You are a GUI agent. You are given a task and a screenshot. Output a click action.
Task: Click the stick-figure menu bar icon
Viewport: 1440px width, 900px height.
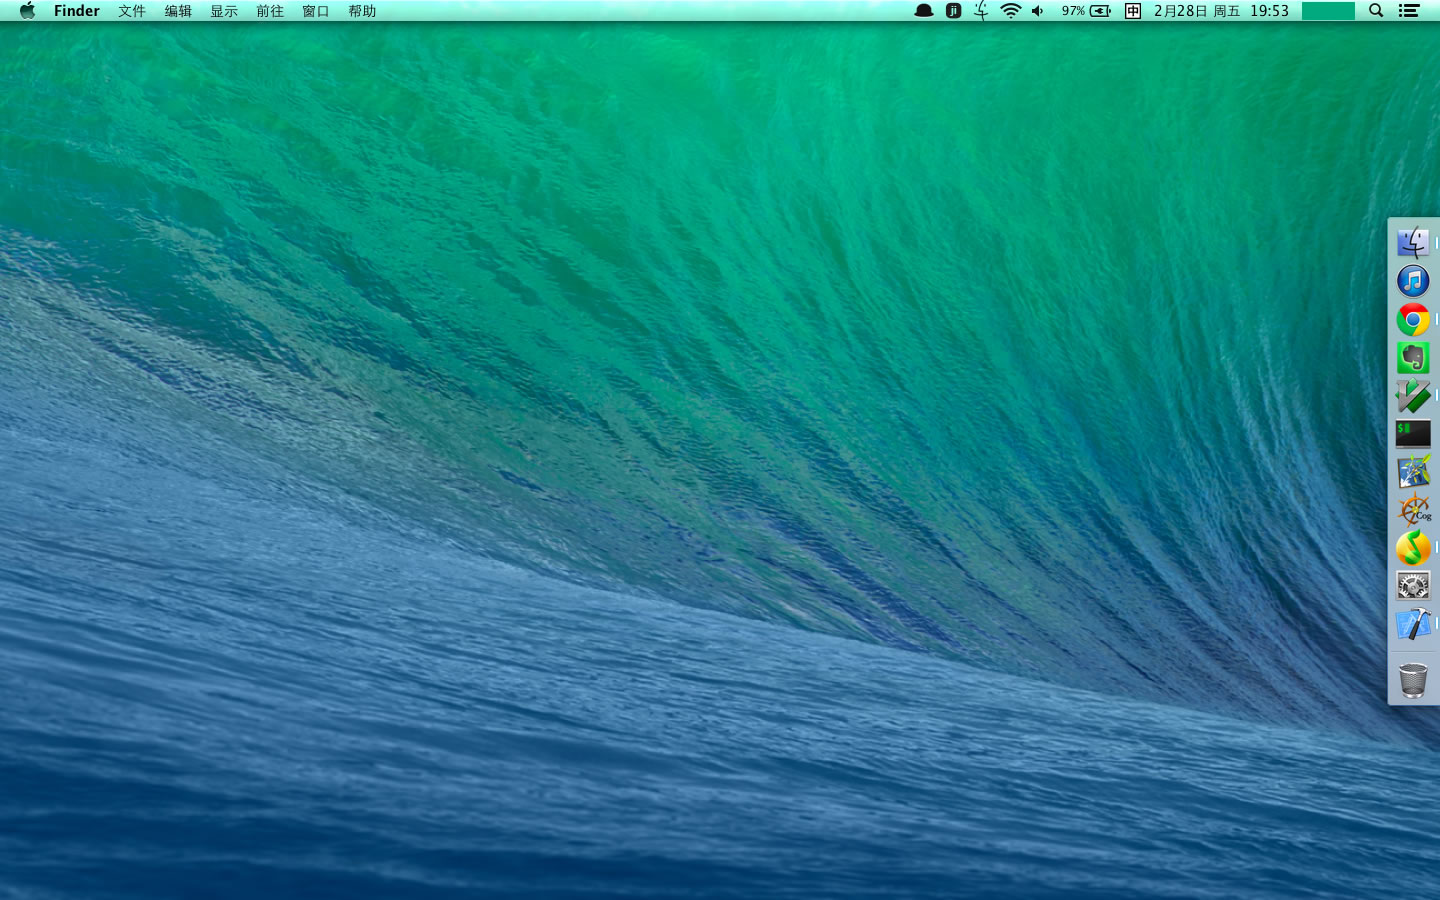981,11
